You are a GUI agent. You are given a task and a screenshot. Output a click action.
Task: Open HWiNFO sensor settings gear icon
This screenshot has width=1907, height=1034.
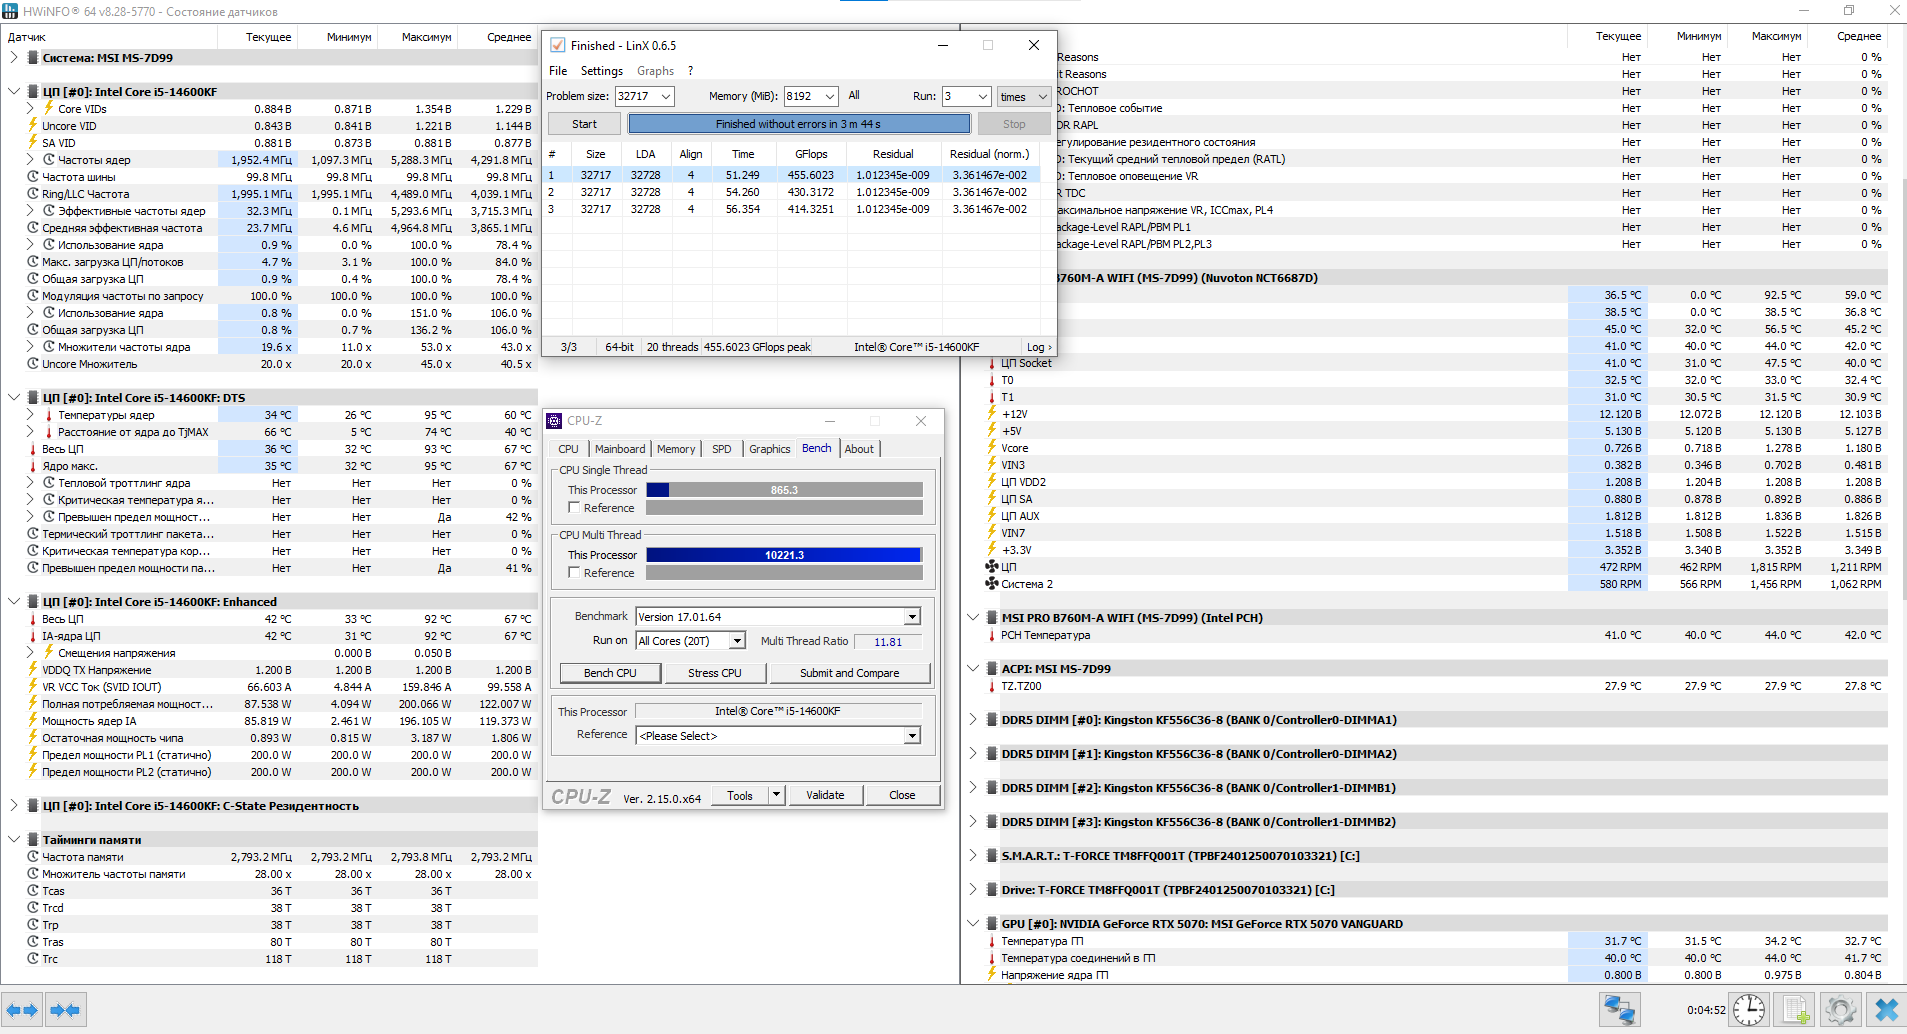(1841, 1010)
